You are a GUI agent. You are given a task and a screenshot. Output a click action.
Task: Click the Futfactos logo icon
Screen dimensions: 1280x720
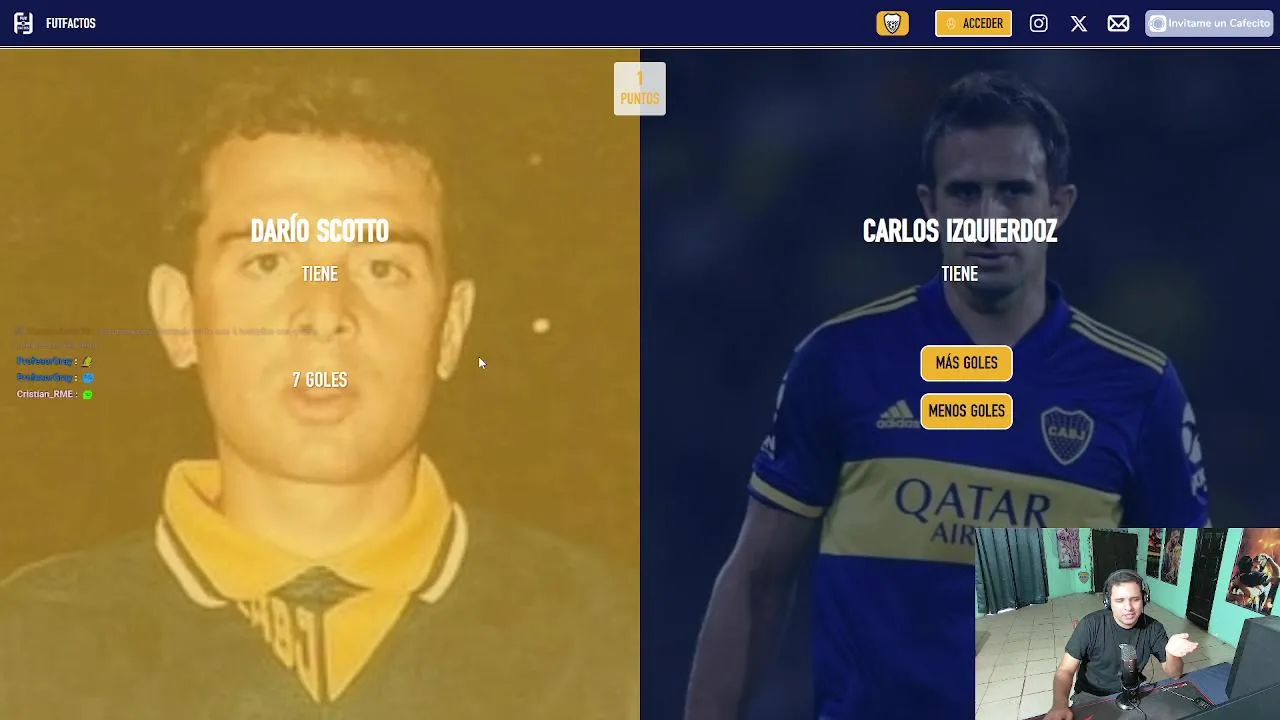tap(23, 23)
